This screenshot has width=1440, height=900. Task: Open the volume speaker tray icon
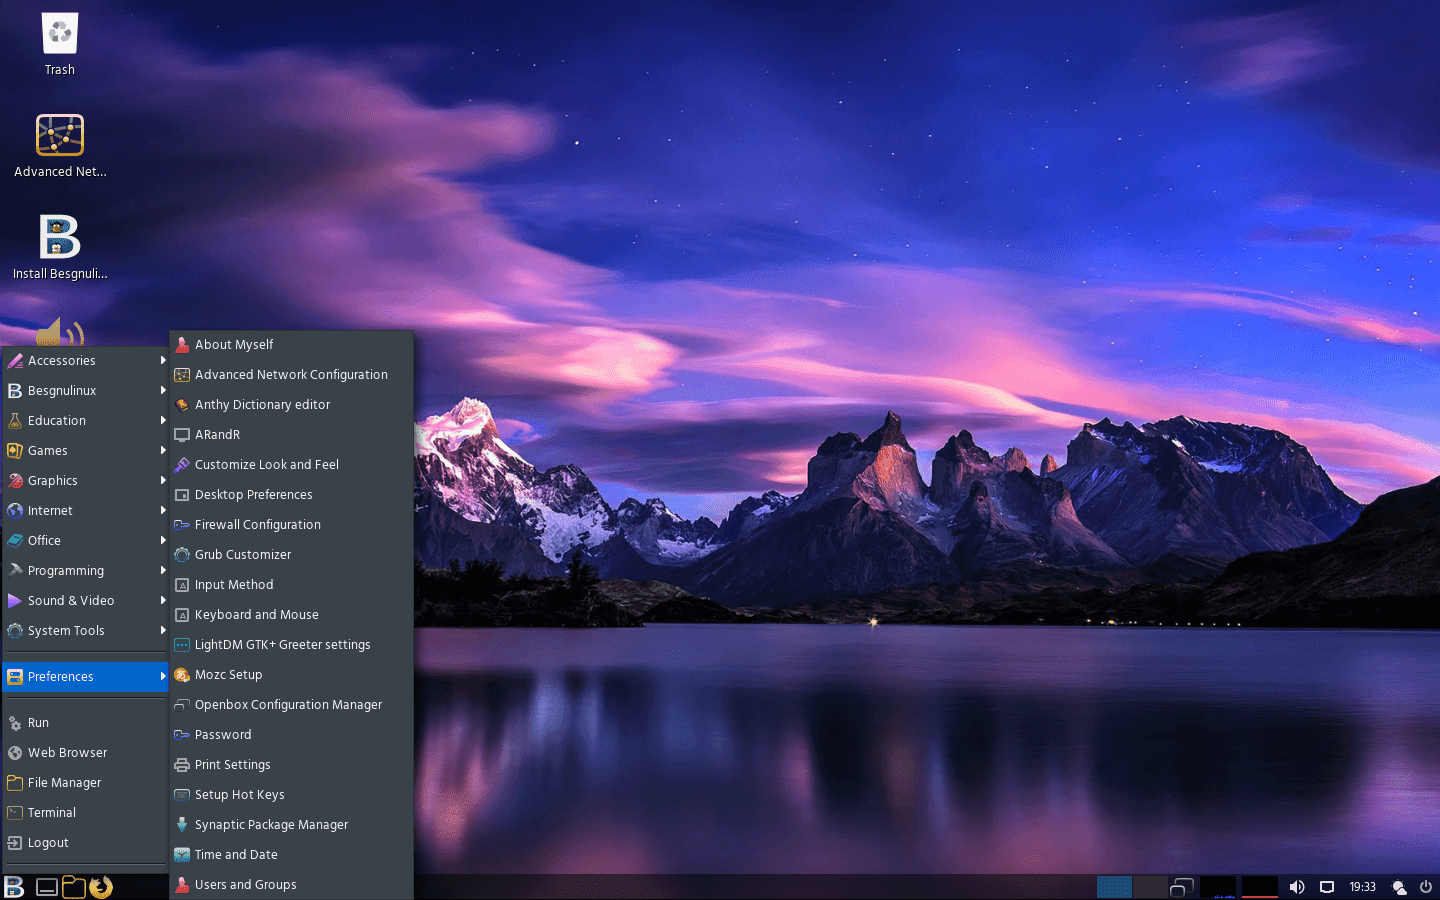(x=1297, y=887)
